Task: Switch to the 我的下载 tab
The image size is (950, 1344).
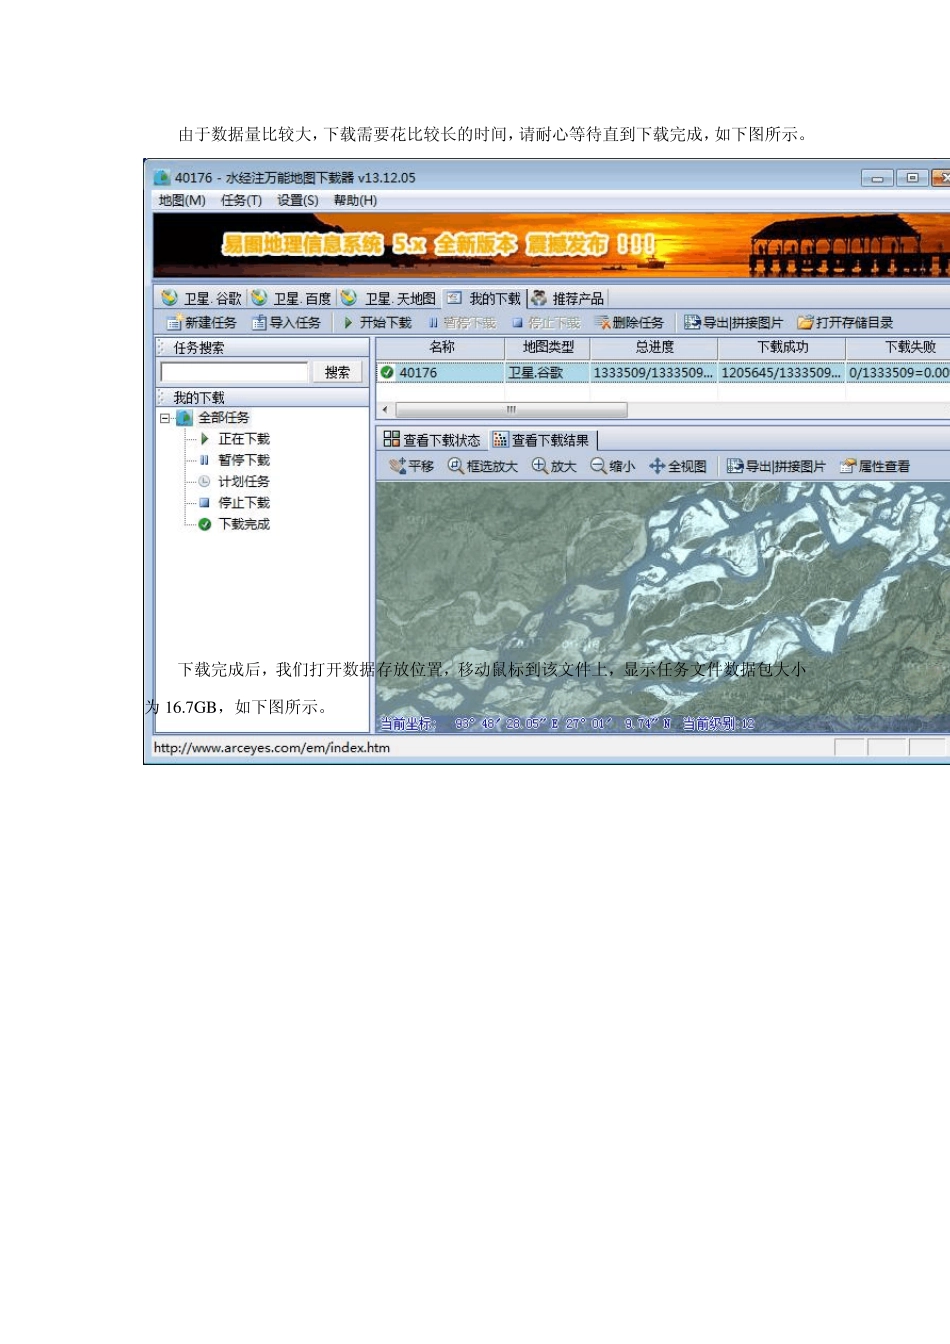Action: 484,298
